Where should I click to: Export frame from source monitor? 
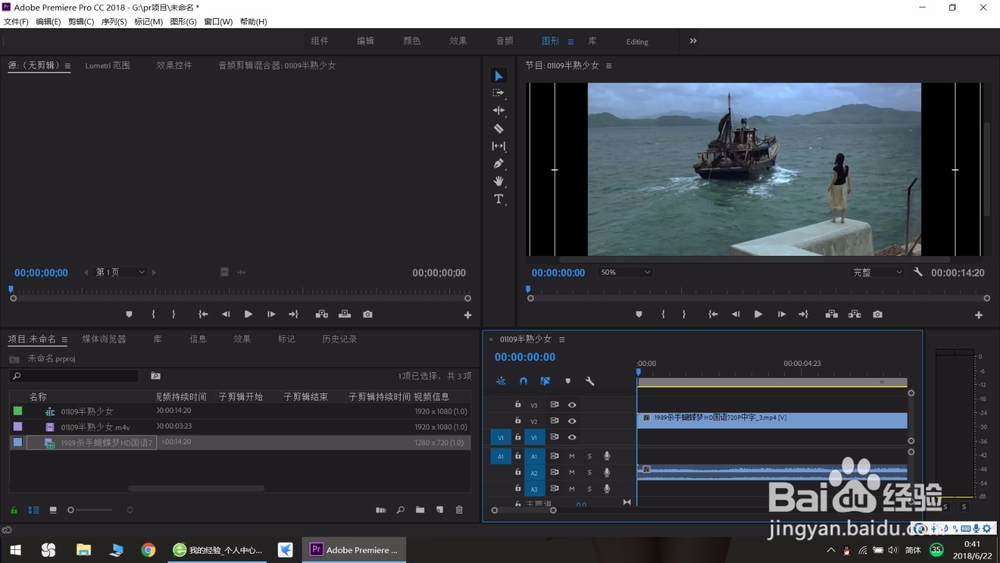[x=367, y=314]
